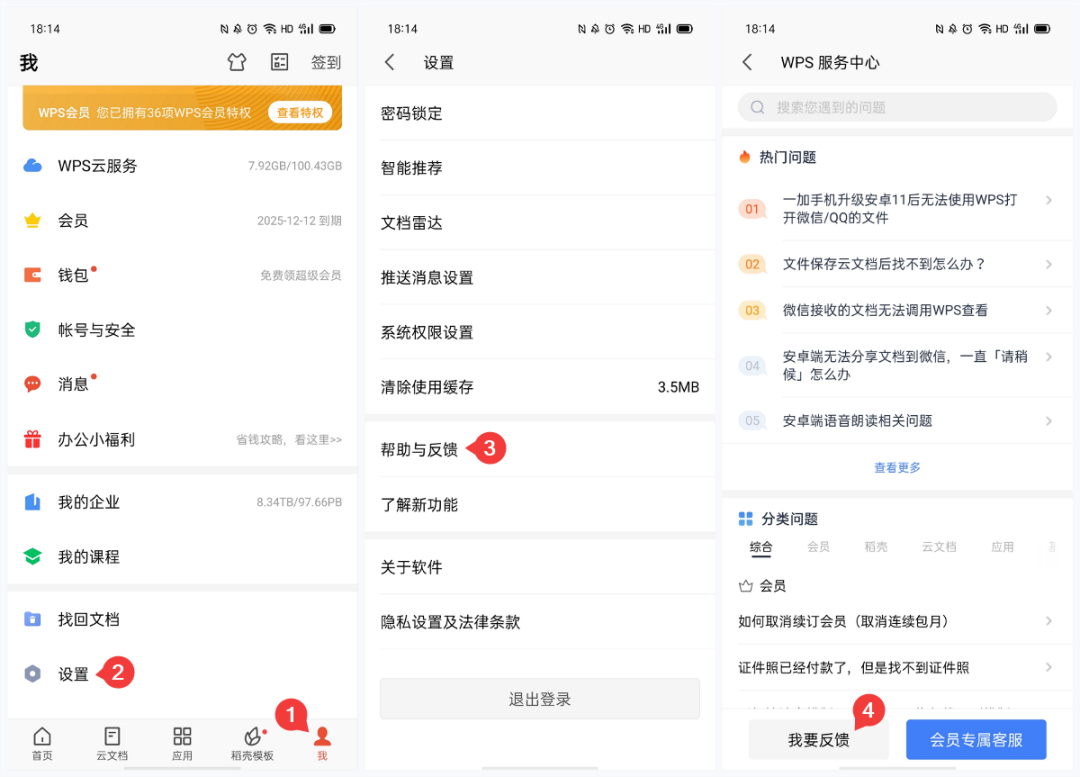Expand 证件照已经付款了 chevron
The image size is (1080, 777).
coord(1048,667)
